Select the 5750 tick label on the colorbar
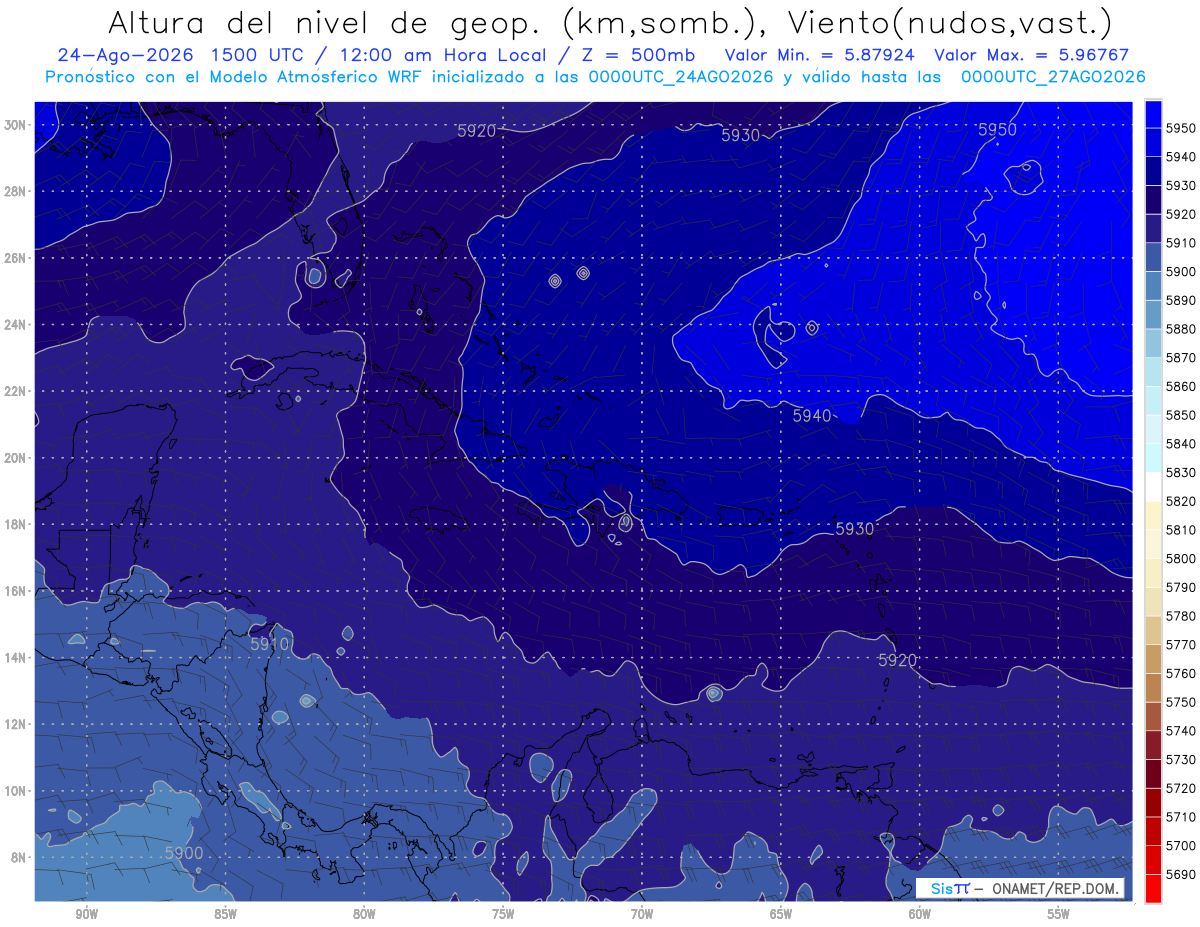The height and width of the screenshot is (927, 1200). 1181,702
